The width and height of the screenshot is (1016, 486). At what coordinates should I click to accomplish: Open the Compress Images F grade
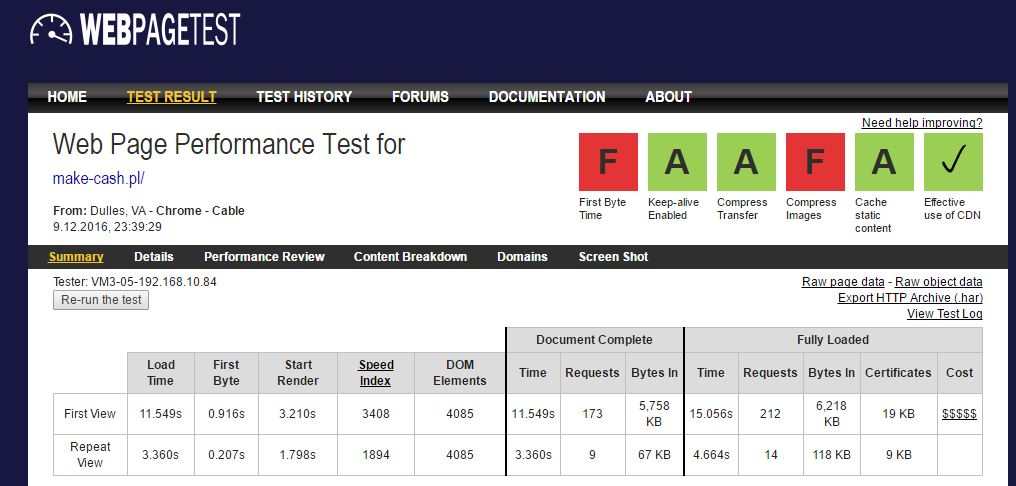tap(815, 161)
